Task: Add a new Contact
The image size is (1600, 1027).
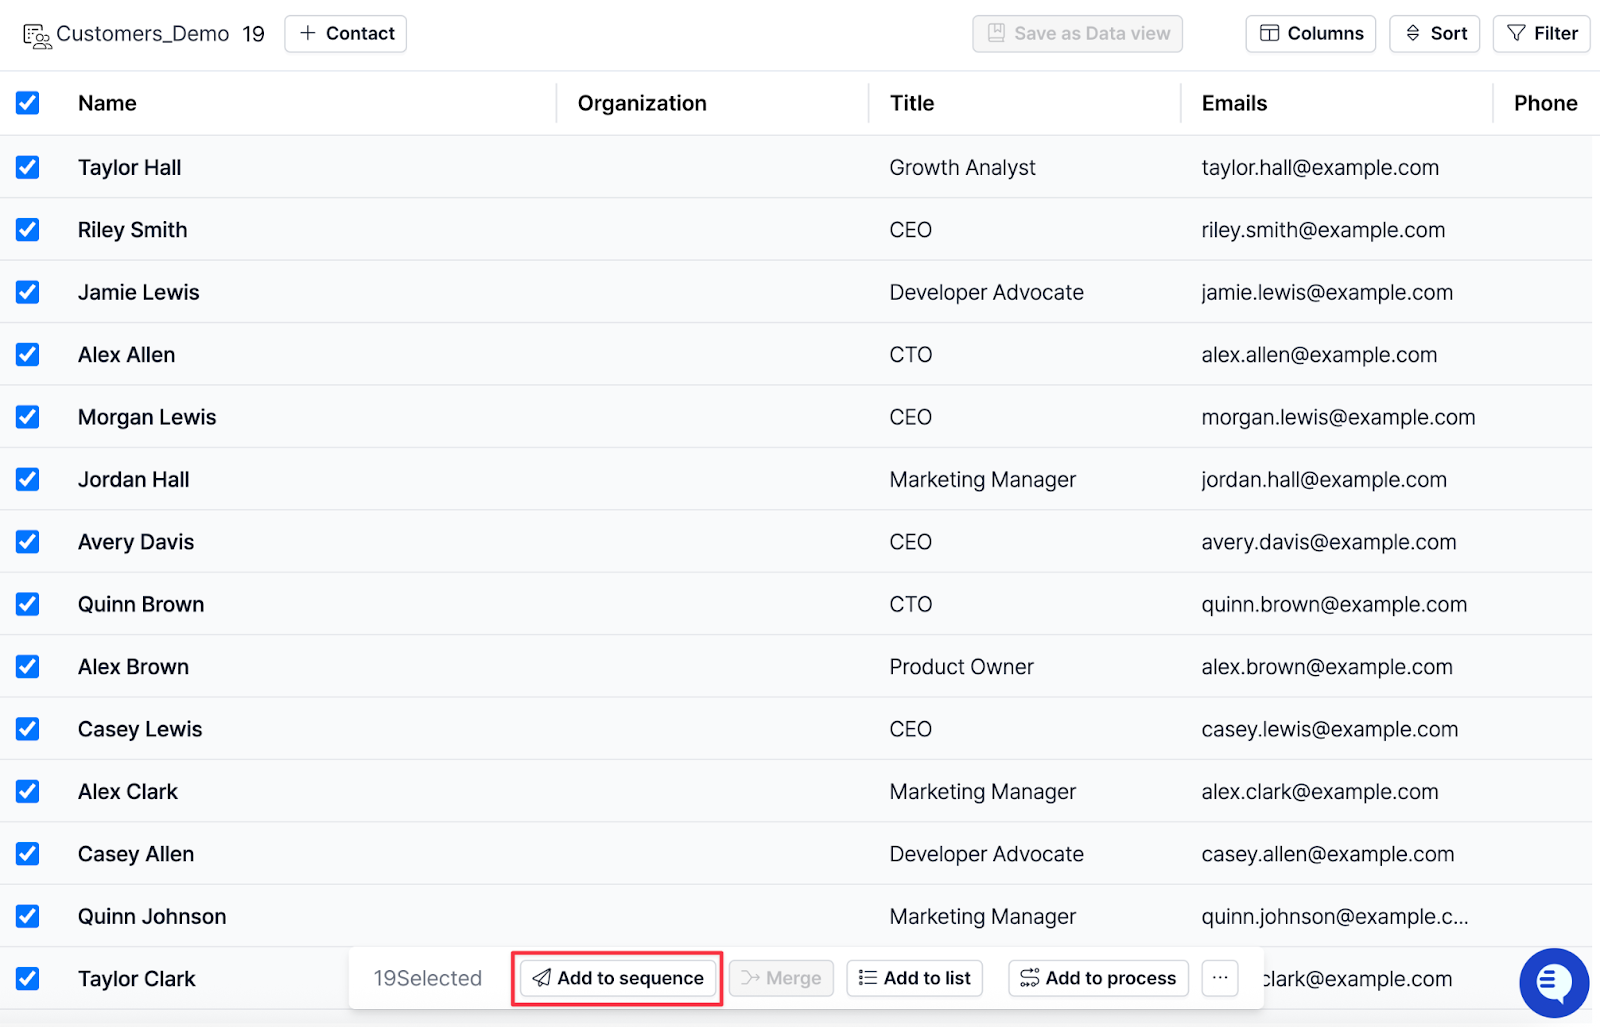Action: click(x=346, y=33)
